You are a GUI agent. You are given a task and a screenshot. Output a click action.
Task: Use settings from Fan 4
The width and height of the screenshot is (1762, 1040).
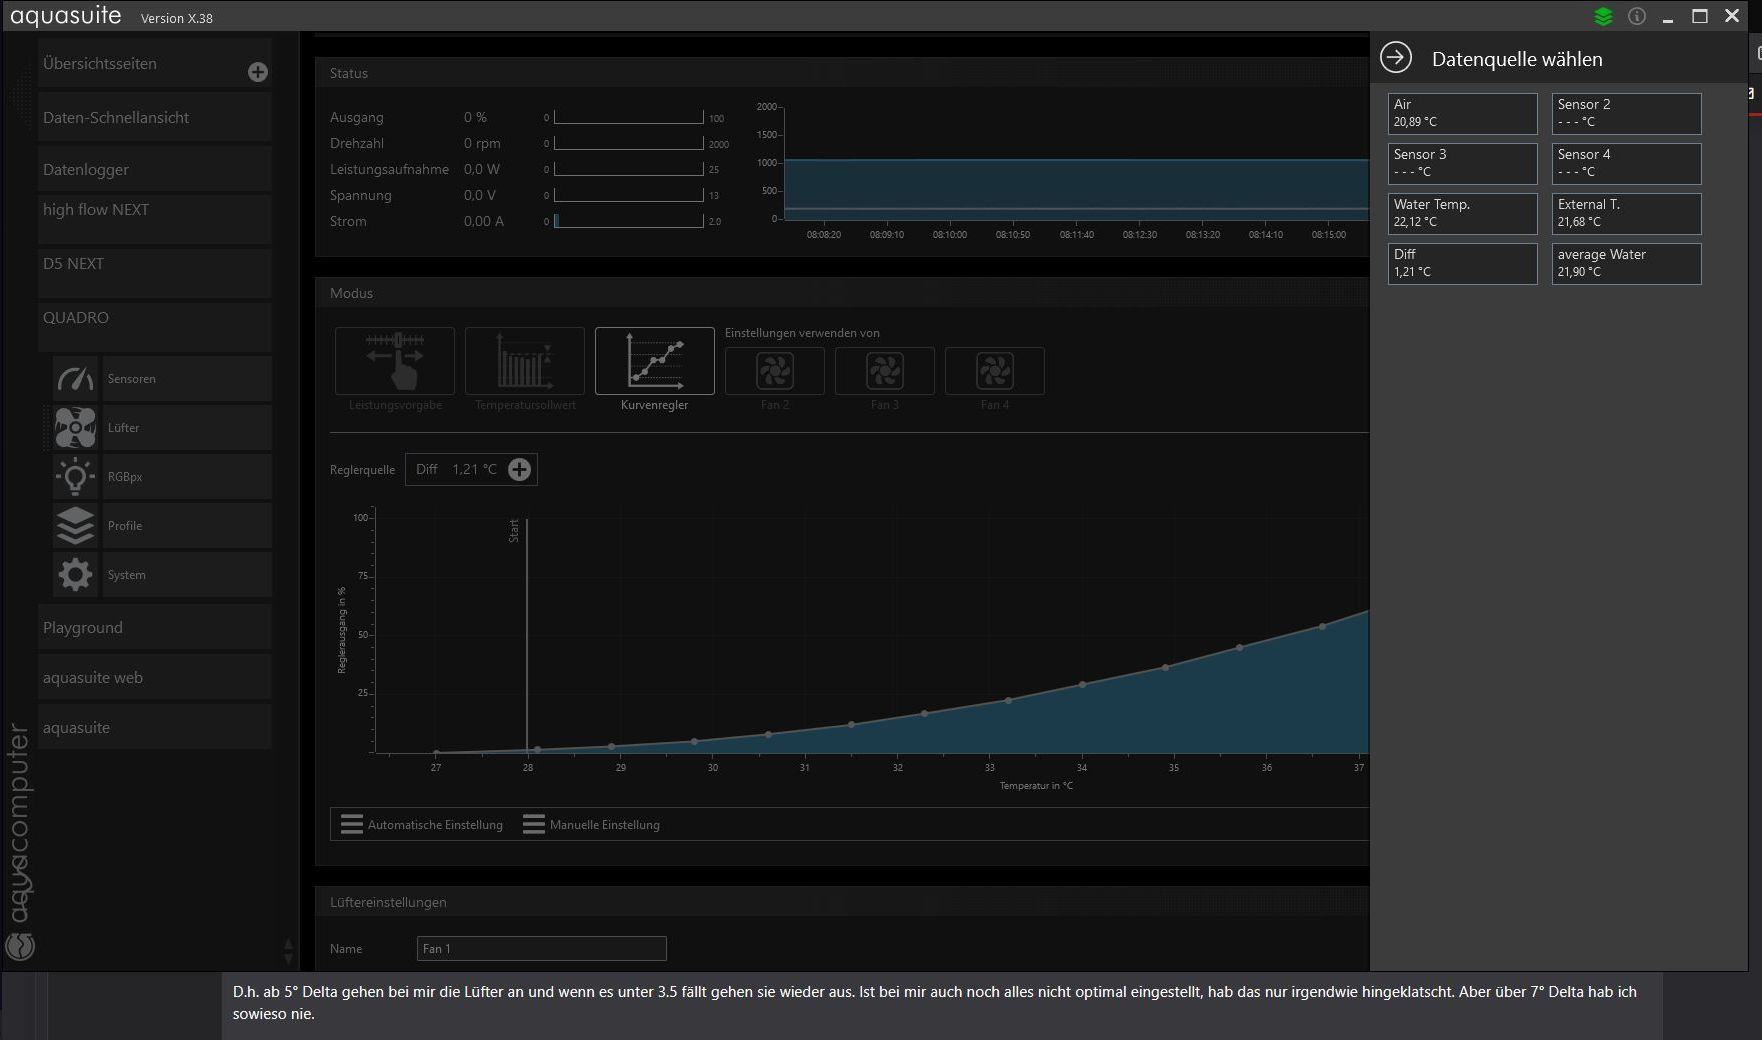coord(995,371)
